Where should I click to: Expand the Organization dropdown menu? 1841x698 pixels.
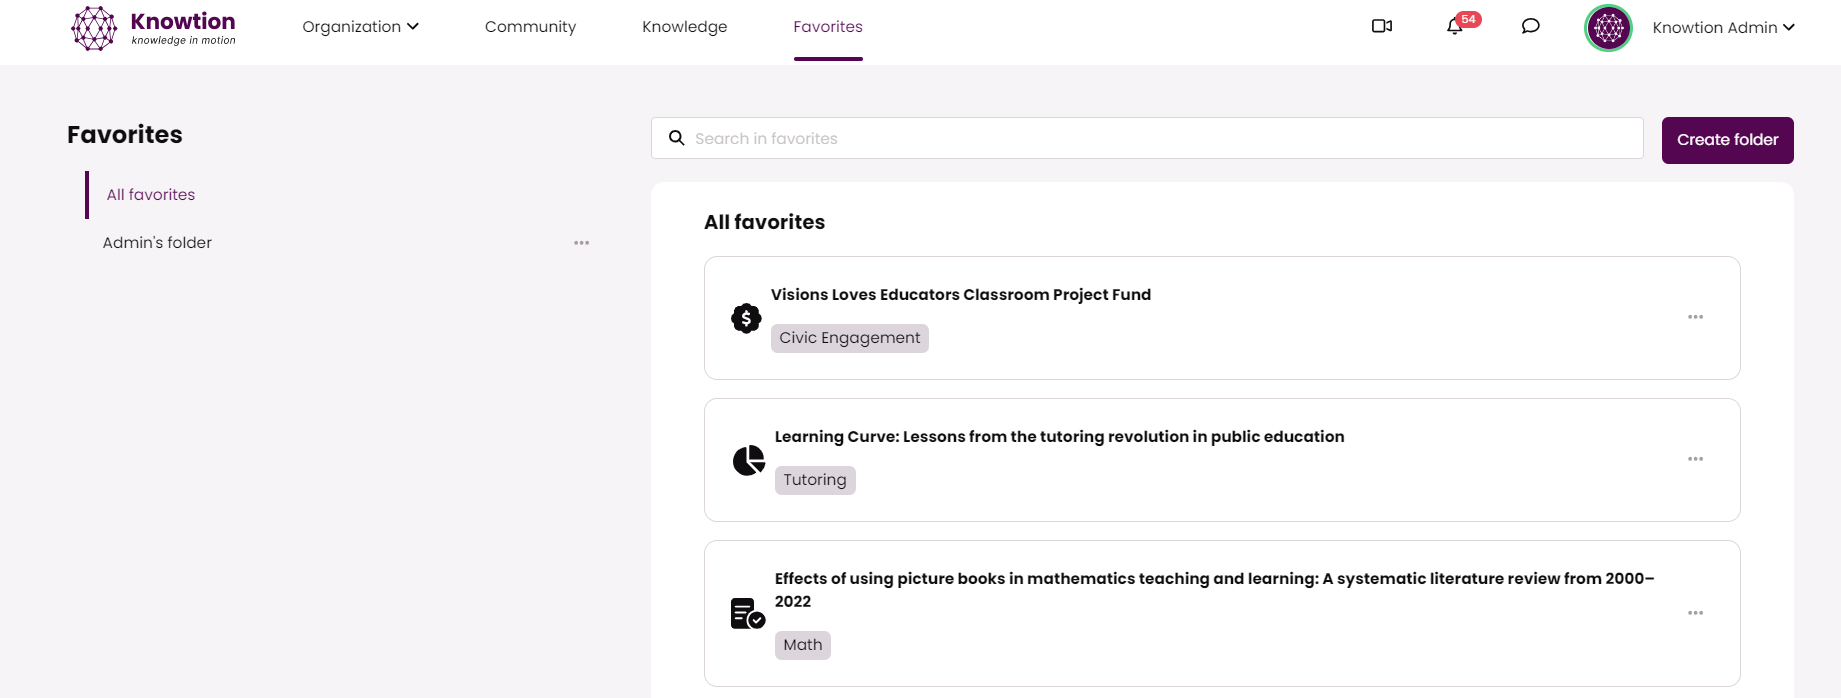coord(360,27)
